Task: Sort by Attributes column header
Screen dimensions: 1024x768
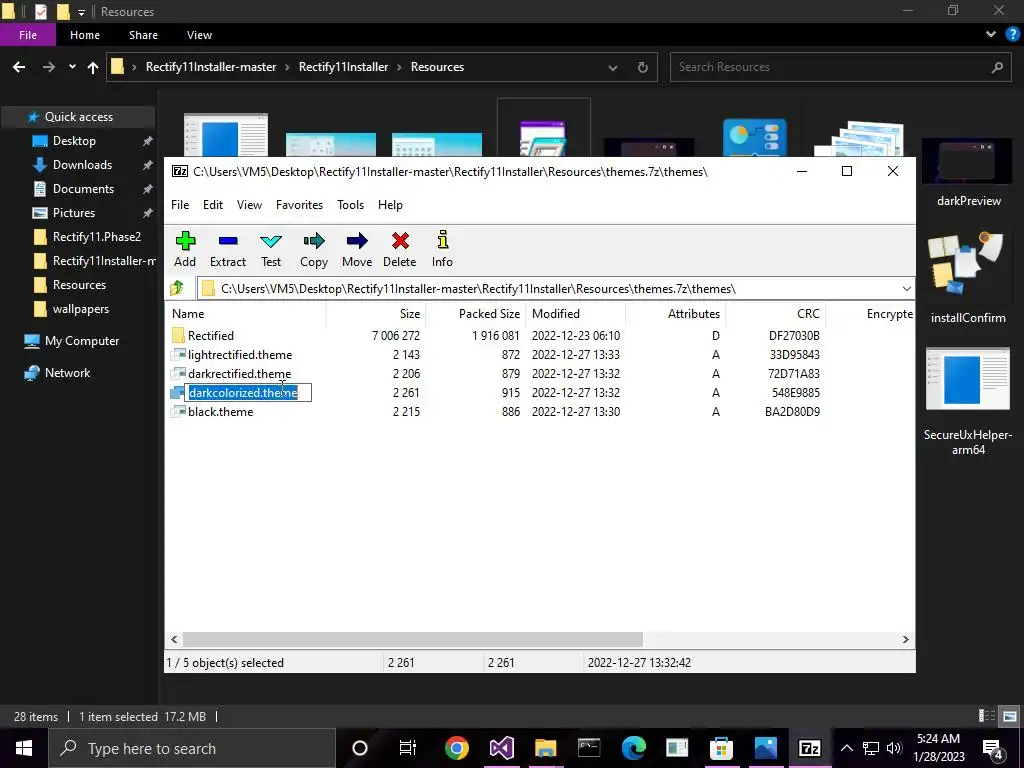Action: [675, 314]
